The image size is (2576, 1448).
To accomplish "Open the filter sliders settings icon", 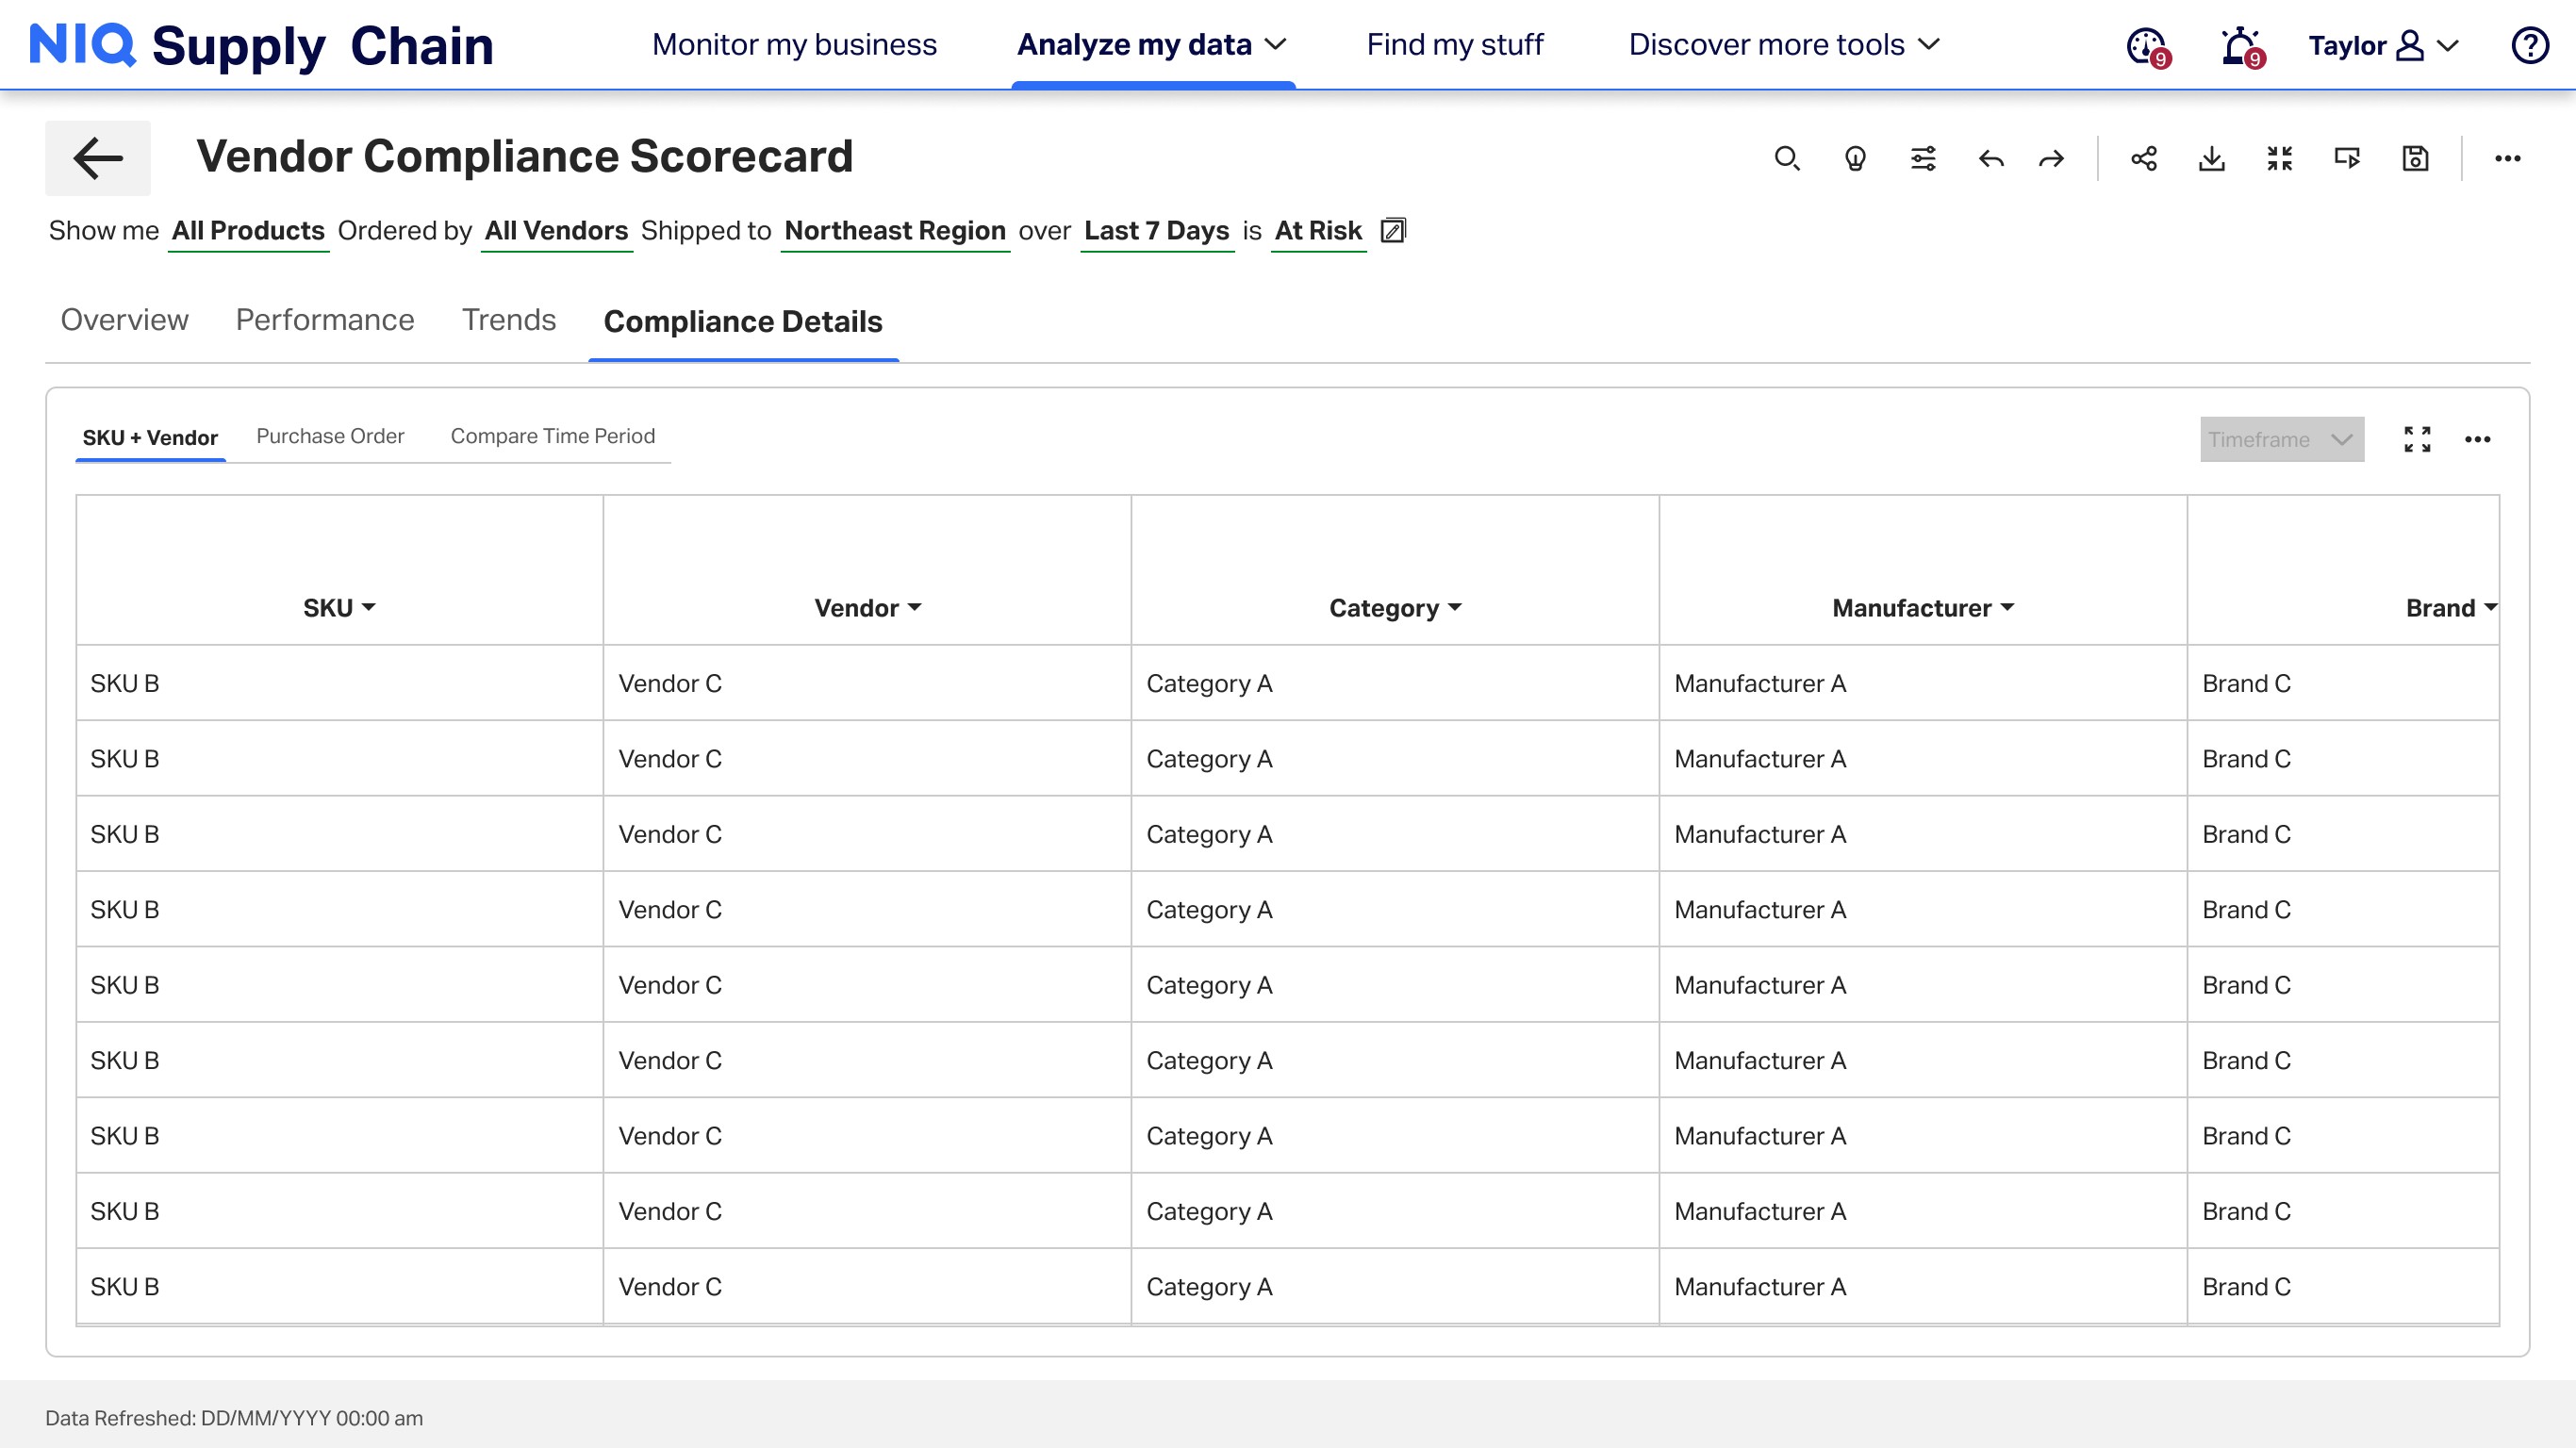I will 1923,158.
